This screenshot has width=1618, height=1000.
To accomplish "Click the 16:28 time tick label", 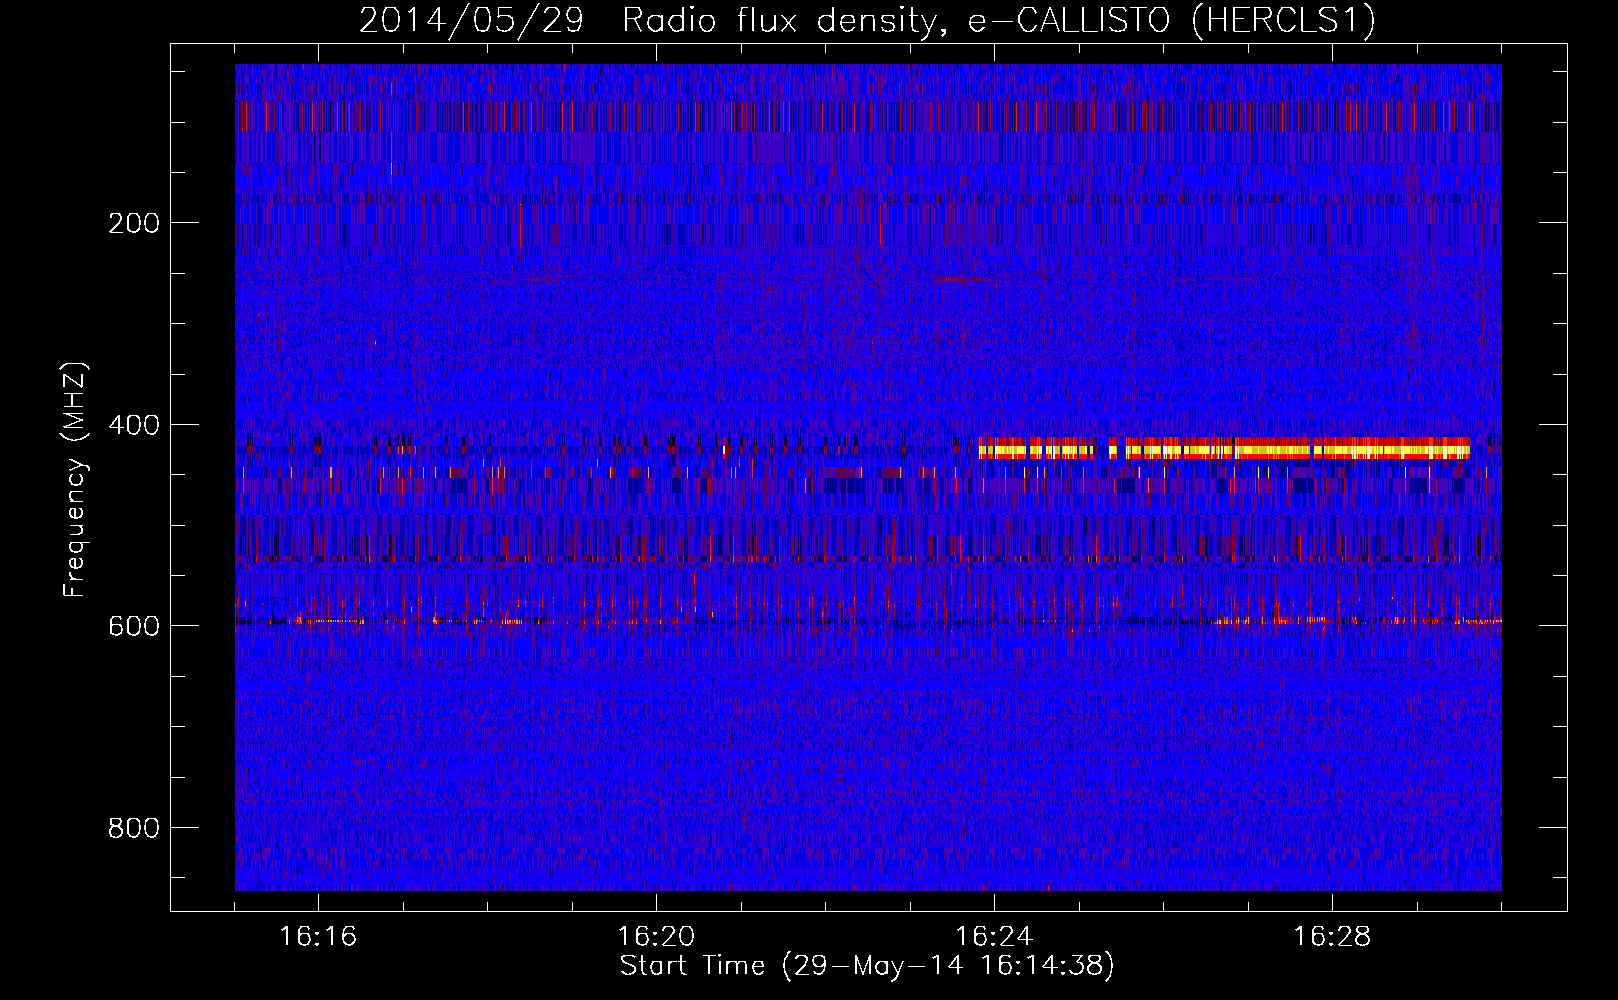I will pyautogui.click(x=1332, y=936).
